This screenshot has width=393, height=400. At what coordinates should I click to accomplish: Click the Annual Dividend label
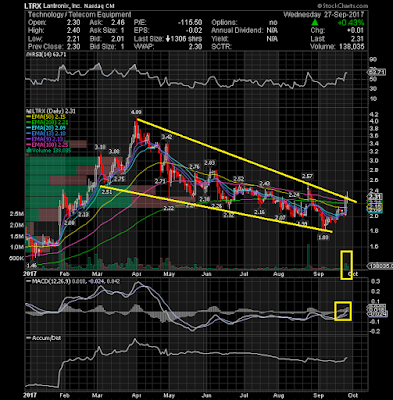(x=237, y=31)
